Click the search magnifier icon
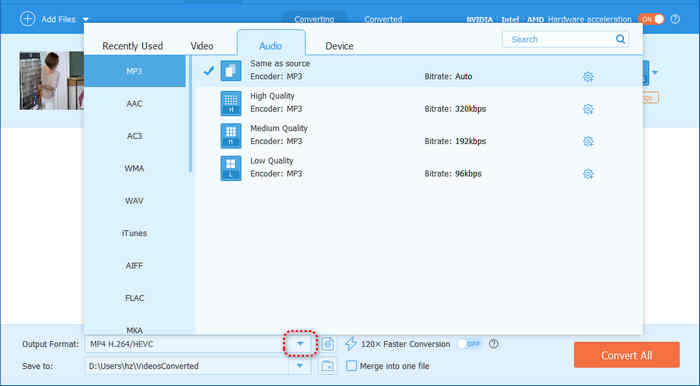The image size is (700, 386). click(x=621, y=39)
